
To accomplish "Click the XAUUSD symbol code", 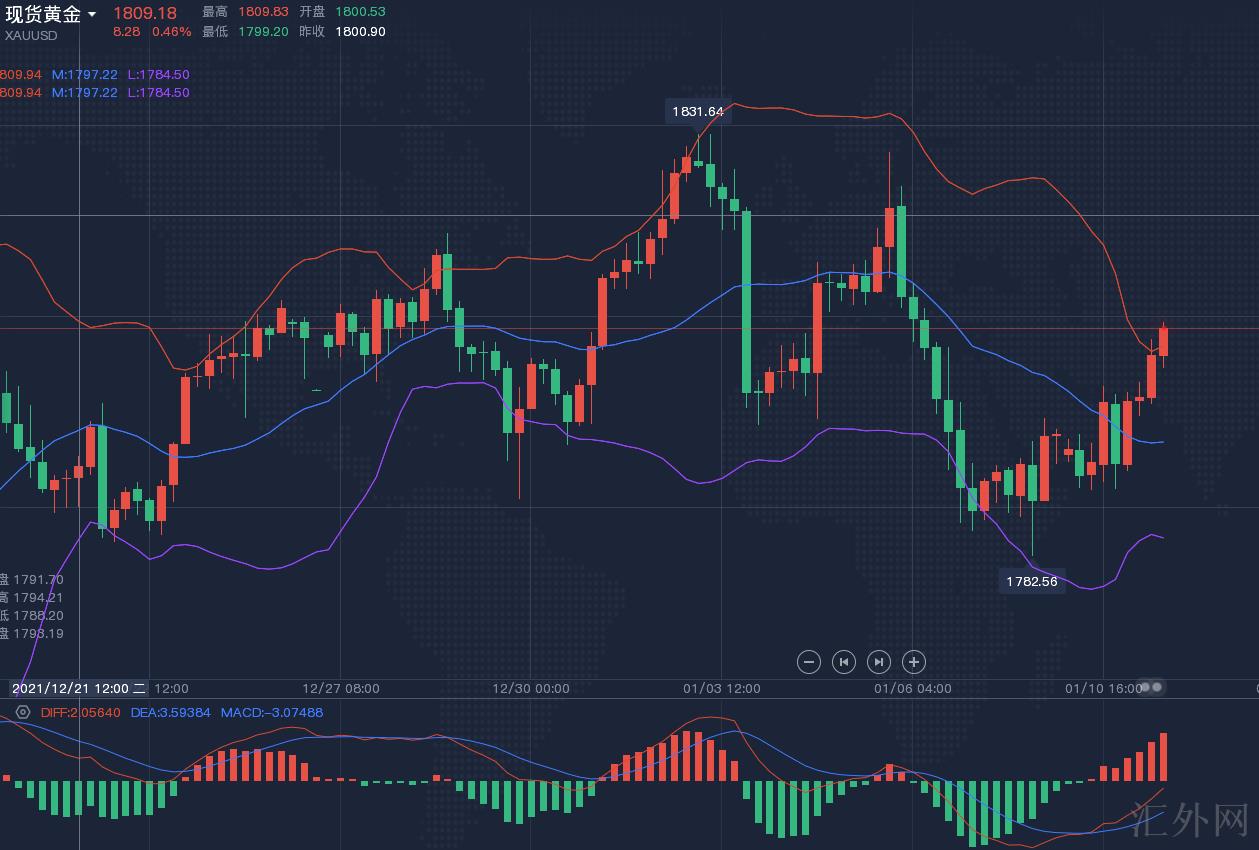I will click(x=31, y=36).
